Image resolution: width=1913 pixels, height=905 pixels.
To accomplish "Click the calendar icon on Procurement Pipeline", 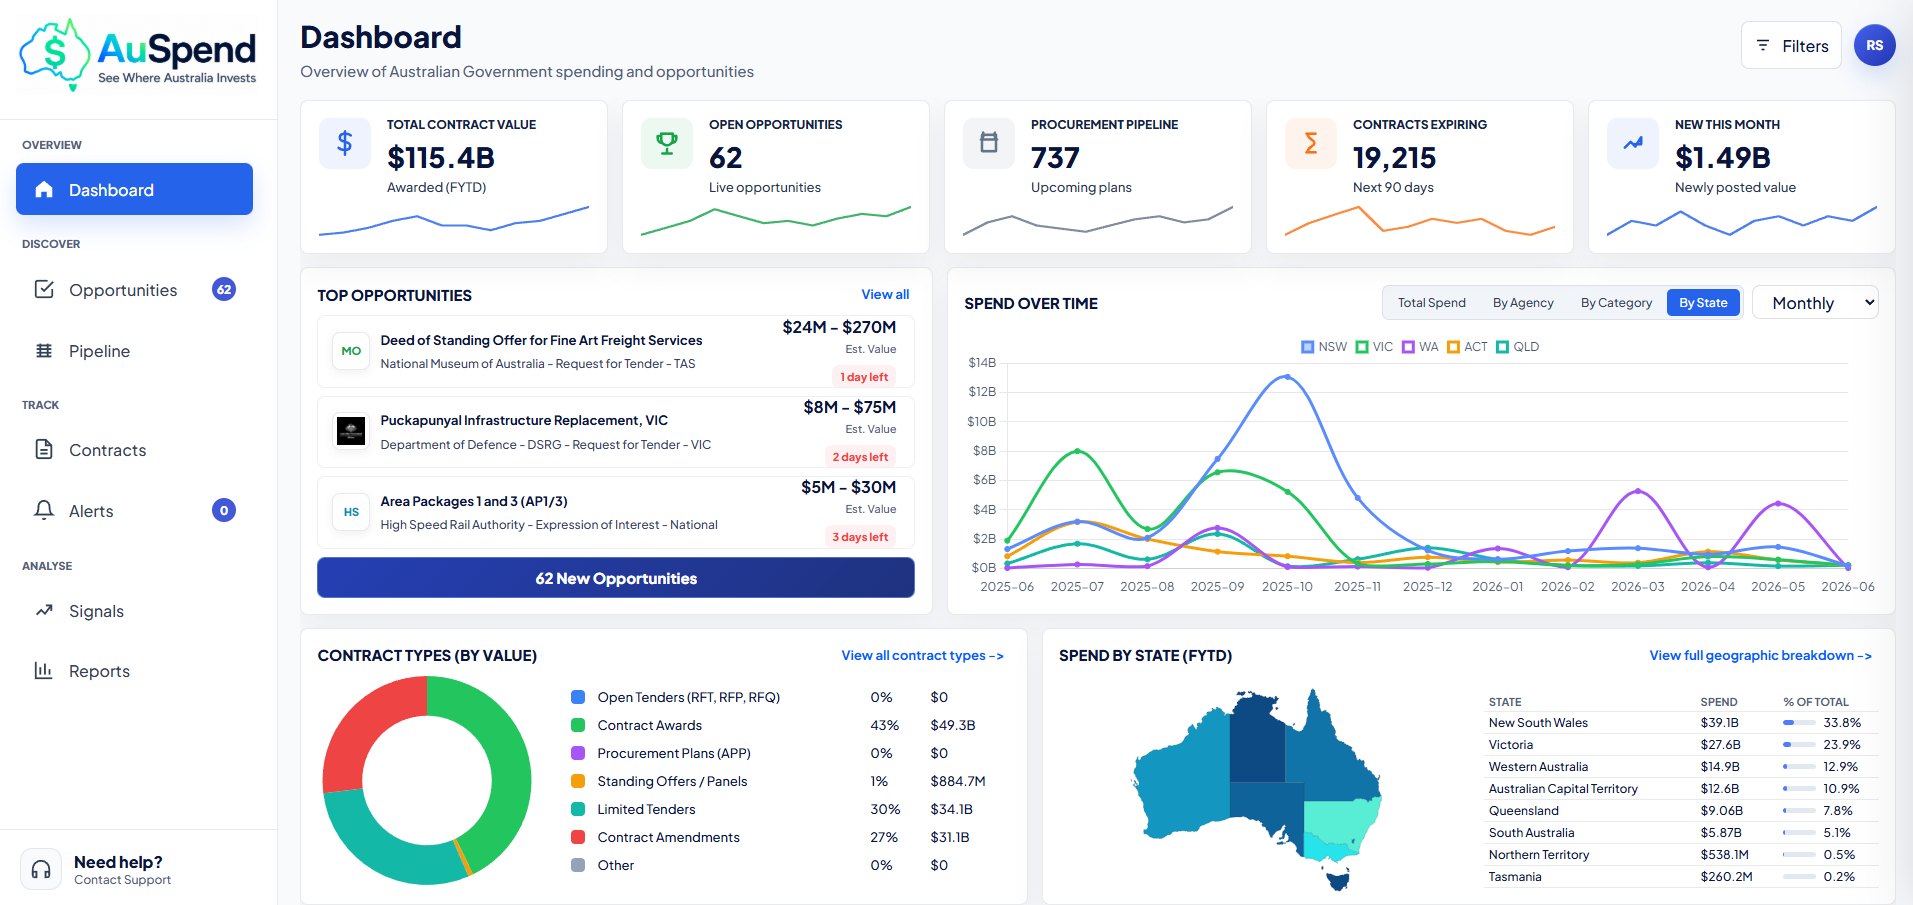I will tap(989, 143).
